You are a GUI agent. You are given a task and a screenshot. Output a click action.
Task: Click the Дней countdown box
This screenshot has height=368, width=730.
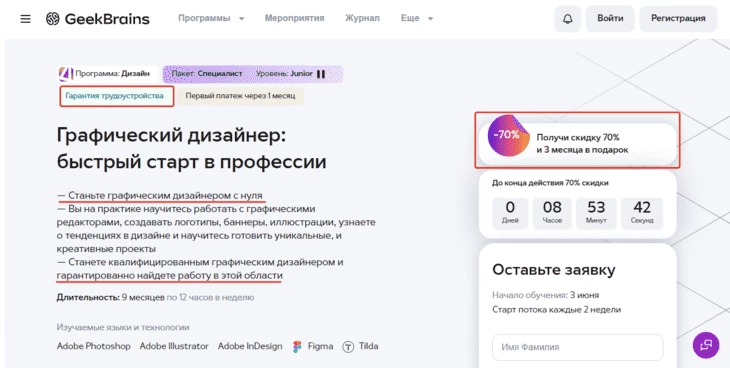(x=510, y=213)
